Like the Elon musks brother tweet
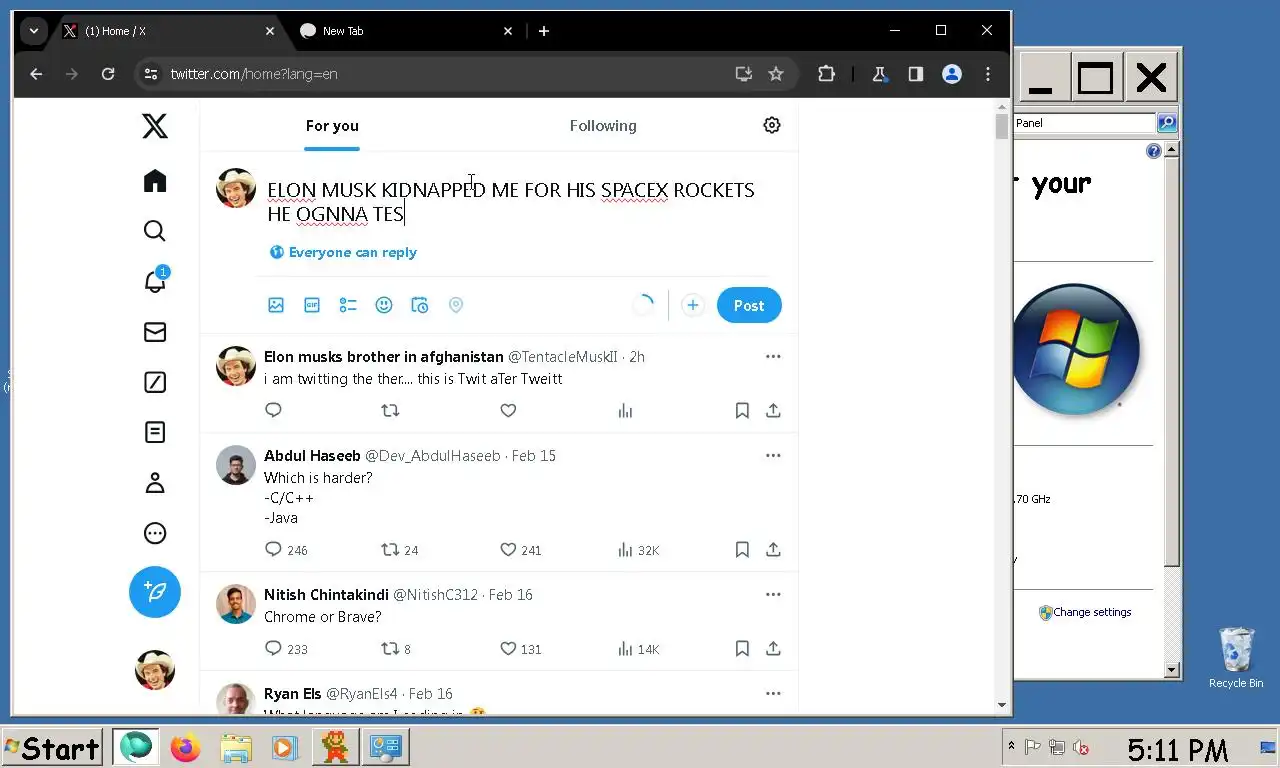This screenshot has width=1280, height=768. [x=508, y=410]
